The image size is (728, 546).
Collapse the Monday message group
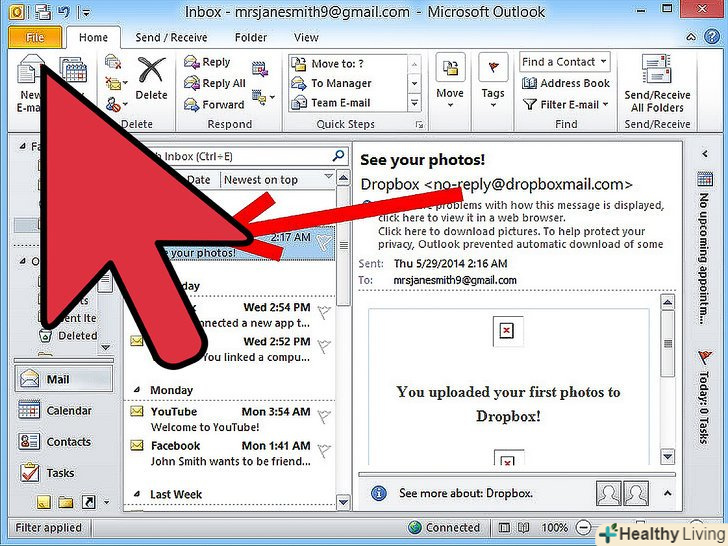click(136, 390)
